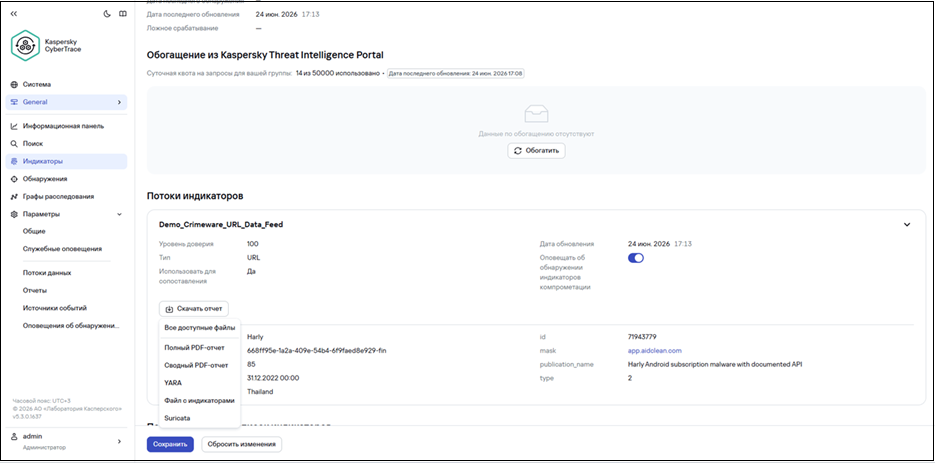
Task: Open Информационная панель chart icon
Action: point(14,126)
